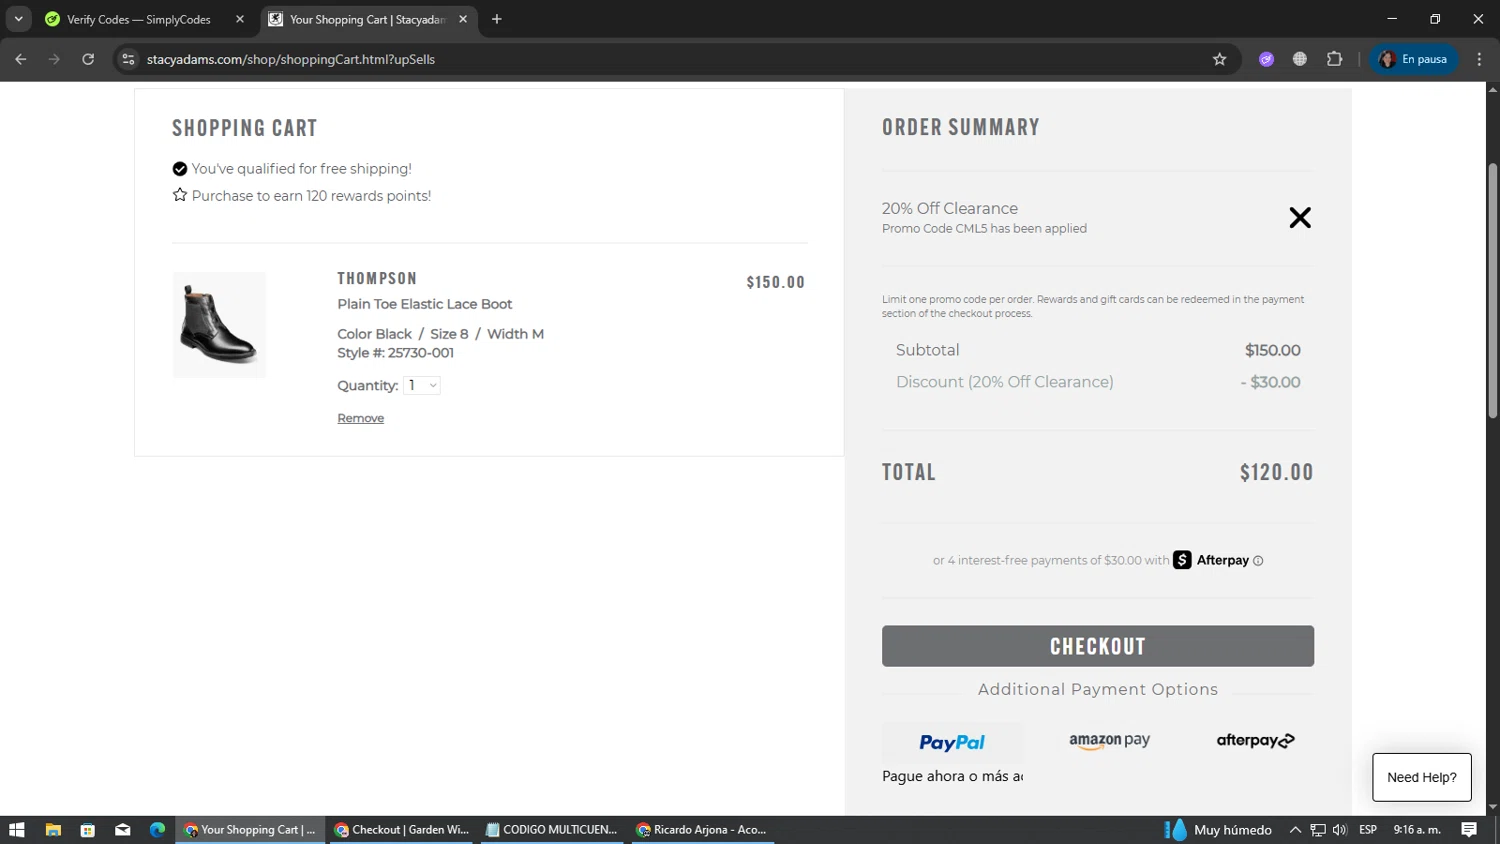This screenshot has width=1500, height=844.
Task: Open Afterpay info icon
Action: (x=1258, y=561)
